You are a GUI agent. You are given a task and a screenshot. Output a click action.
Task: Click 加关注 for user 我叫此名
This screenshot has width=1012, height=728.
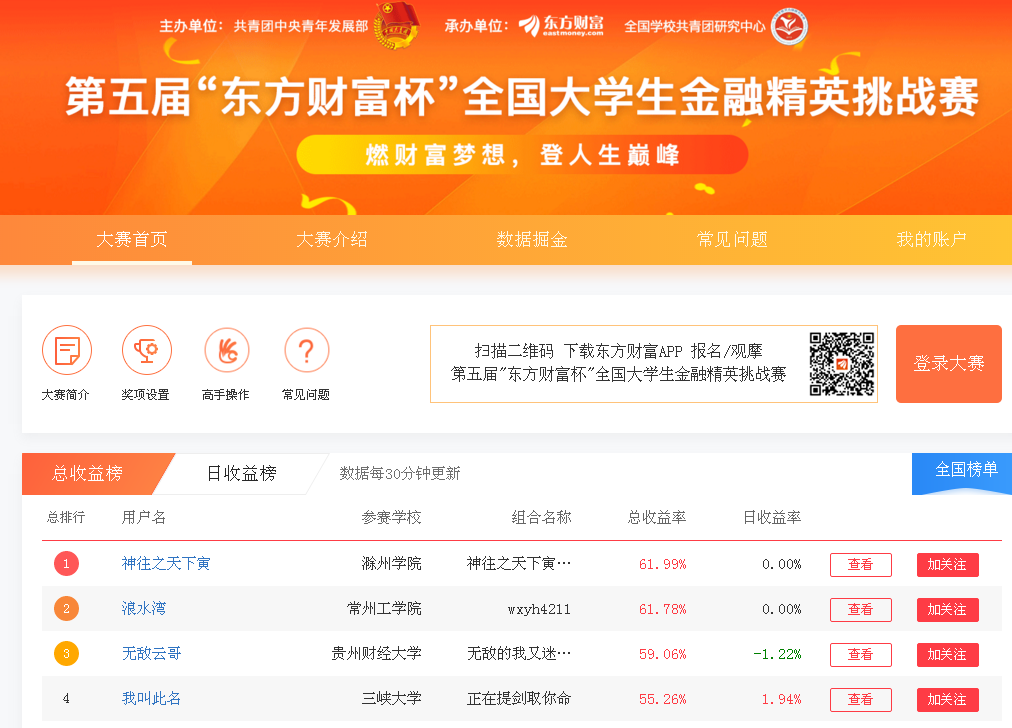[947, 699]
